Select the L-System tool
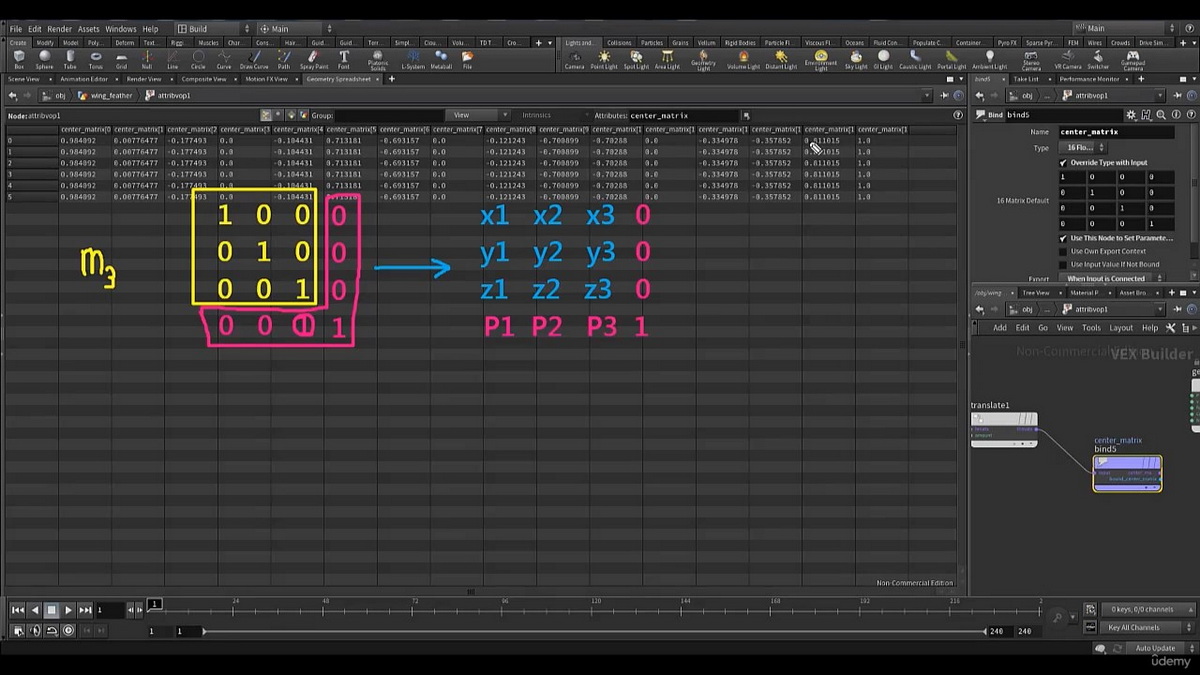The image size is (1200, 675). pos(413,60)
